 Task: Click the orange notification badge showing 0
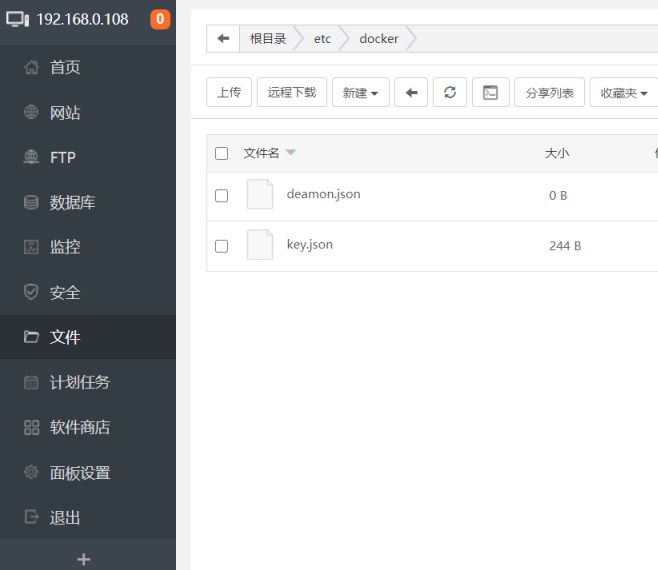pyautogui.click(x=160, y=19)
